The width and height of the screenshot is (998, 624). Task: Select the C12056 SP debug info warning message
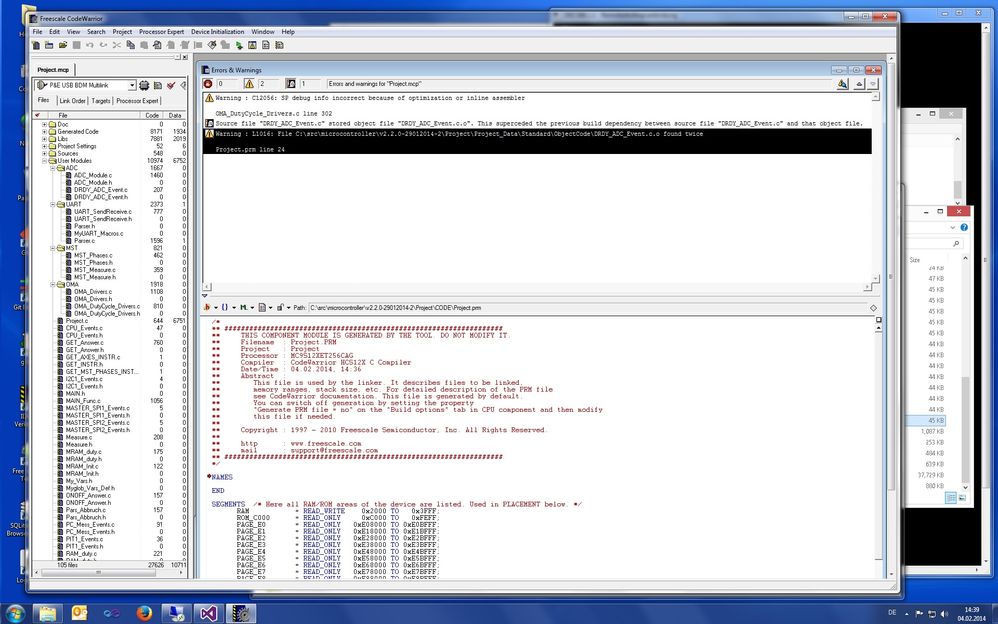pyautogui.click(x=538, y=106)
